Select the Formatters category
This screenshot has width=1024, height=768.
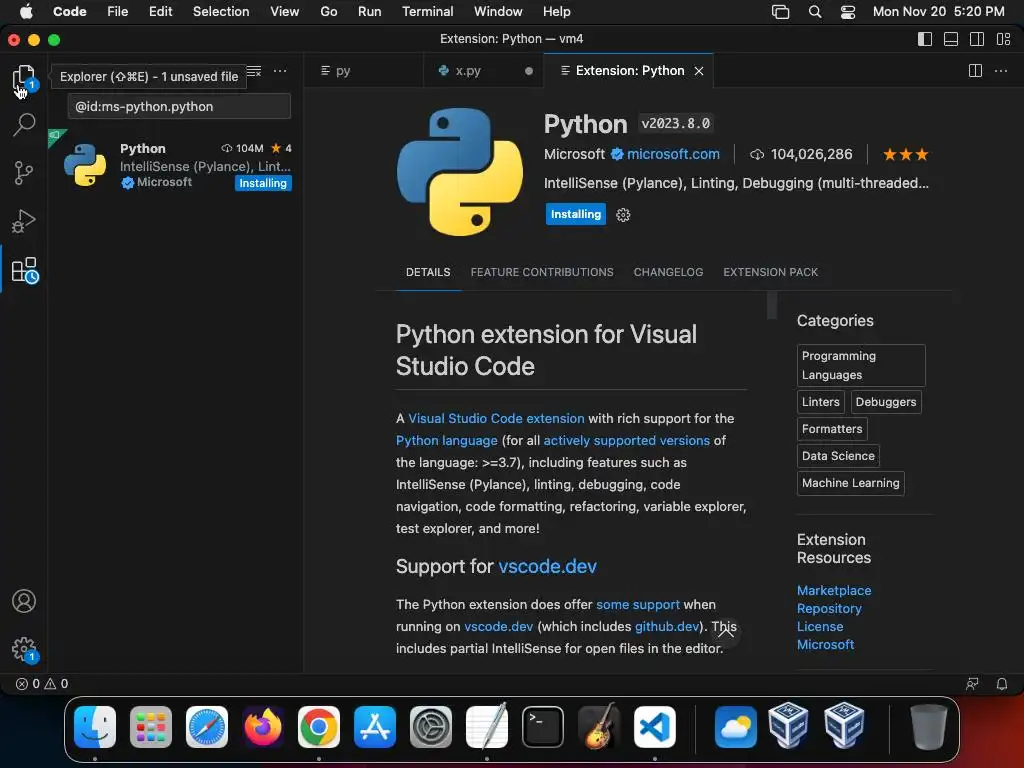tap(832, 429)
